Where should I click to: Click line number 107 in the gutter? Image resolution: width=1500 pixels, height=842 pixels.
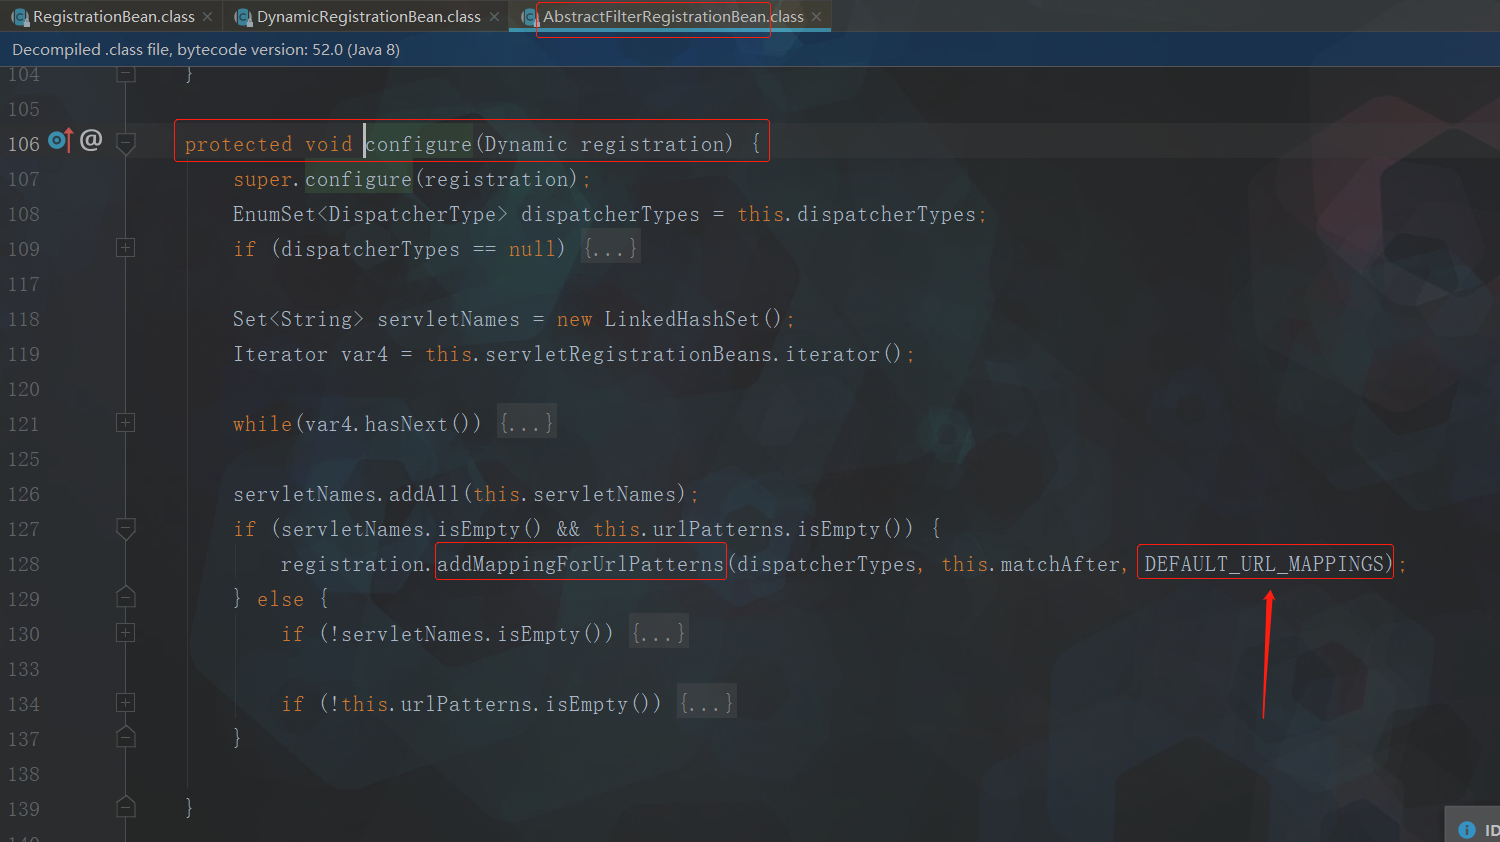pos(24,179)
